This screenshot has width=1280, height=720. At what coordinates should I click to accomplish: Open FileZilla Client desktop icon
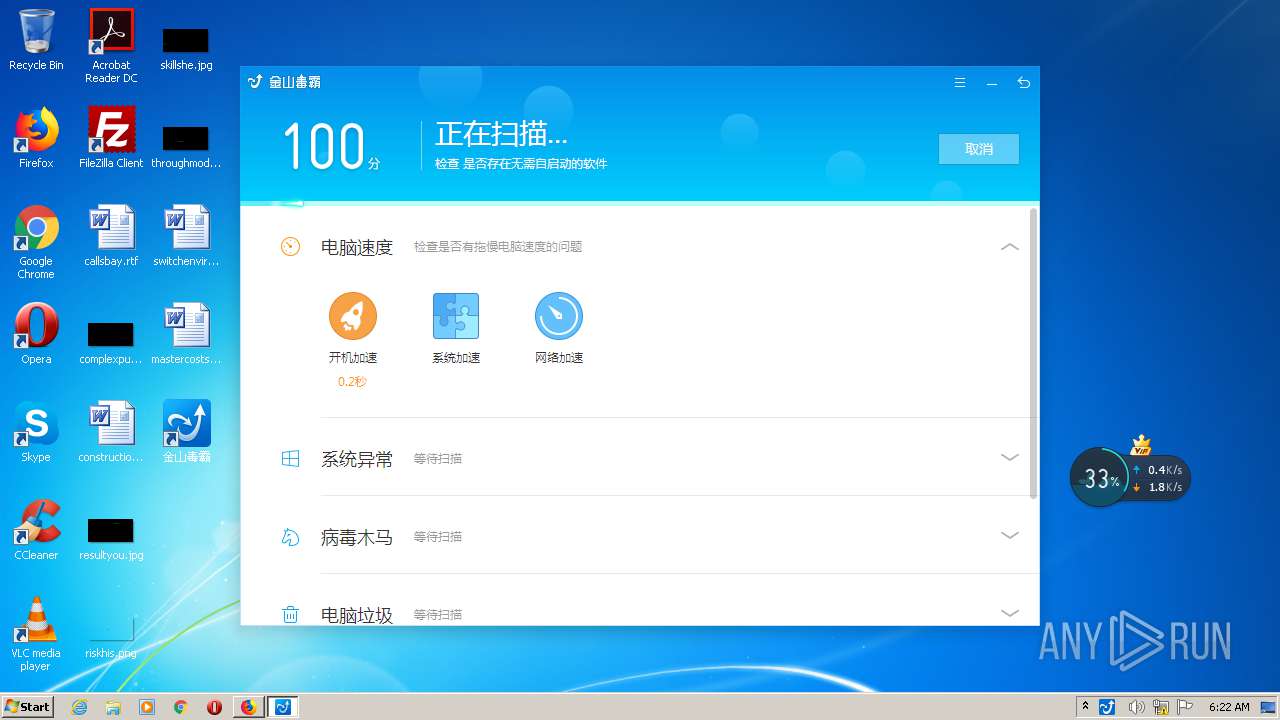coord(111,138)
